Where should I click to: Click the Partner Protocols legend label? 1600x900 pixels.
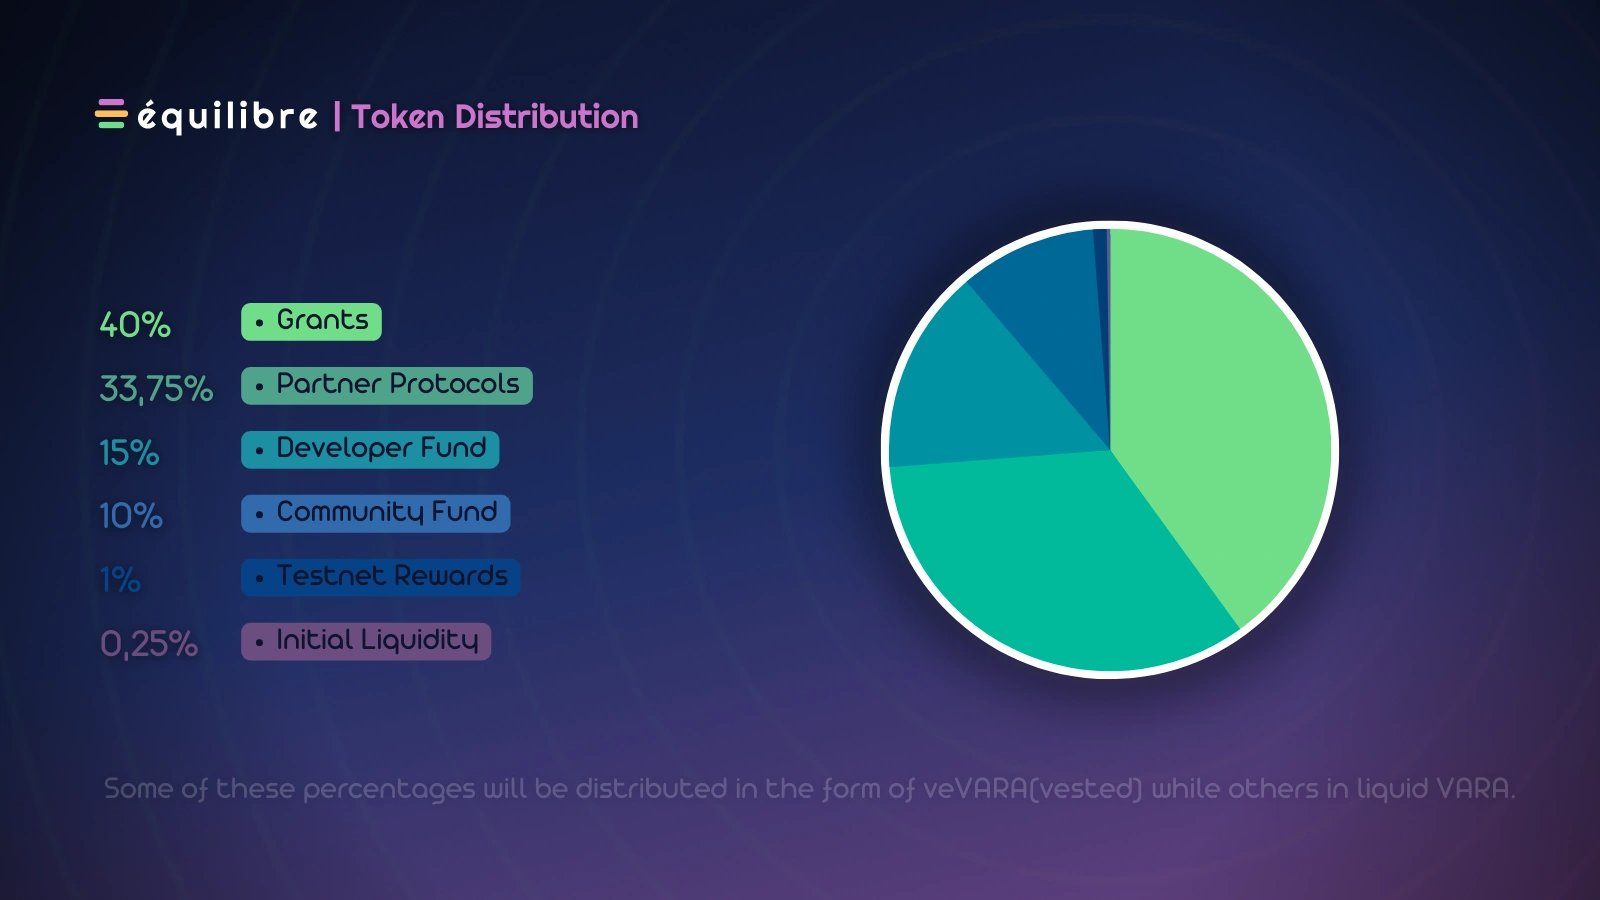386,385
